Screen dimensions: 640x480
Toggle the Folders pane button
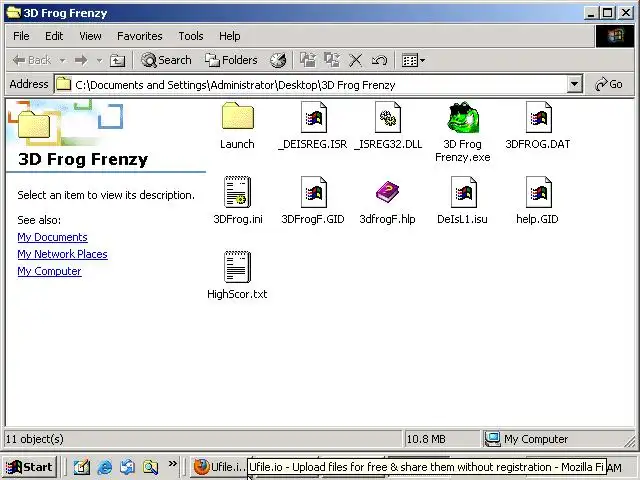[231, 60]
